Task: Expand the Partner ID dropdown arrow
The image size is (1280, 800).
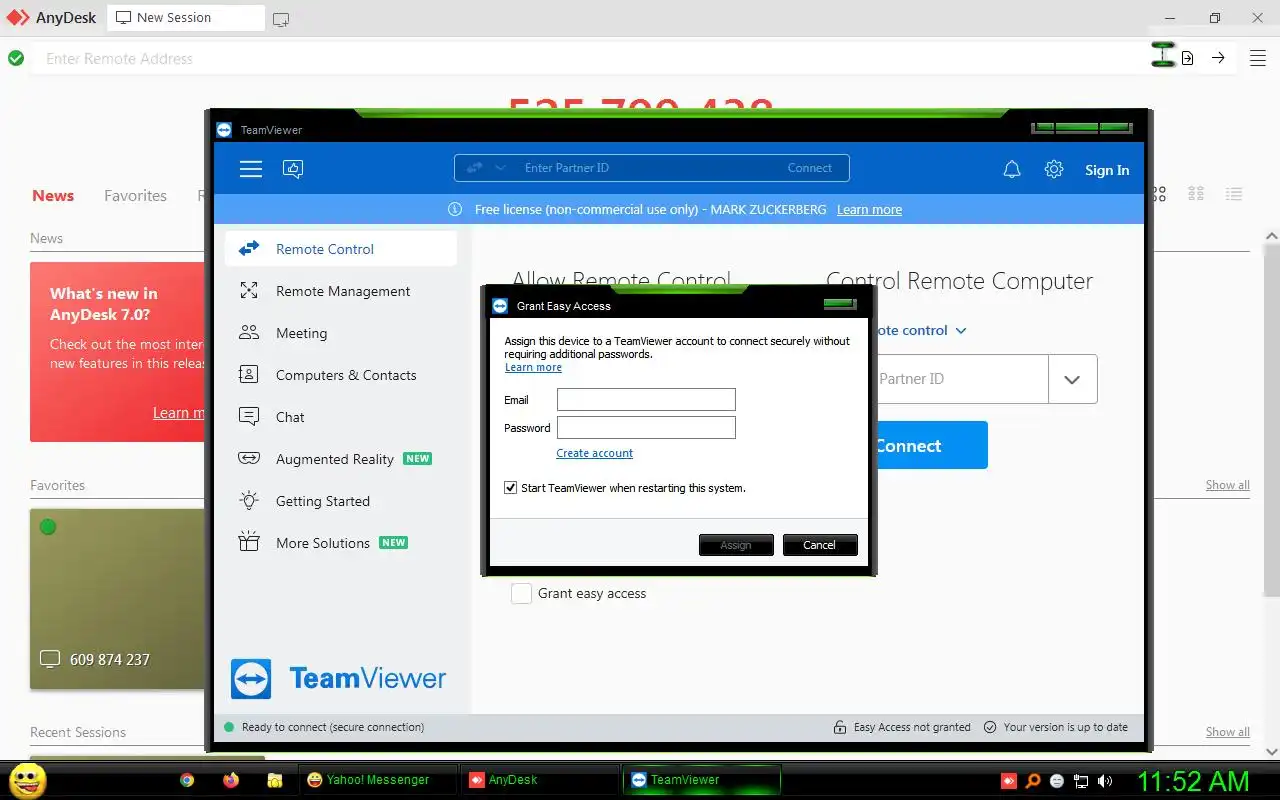Action: [1072, 379]
